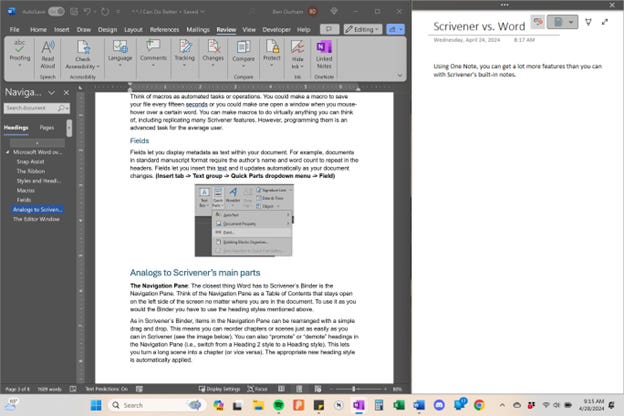Click the comments bubble button beside Editing
624x416 pixels.
point(329,29)
